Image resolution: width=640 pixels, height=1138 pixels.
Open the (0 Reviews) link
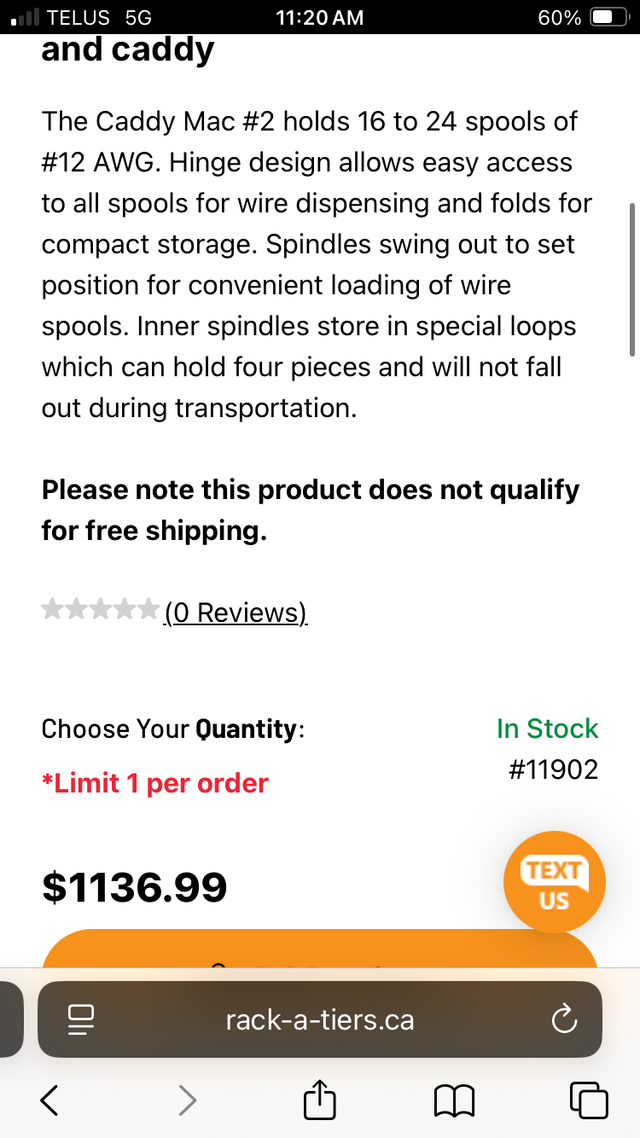236,612
